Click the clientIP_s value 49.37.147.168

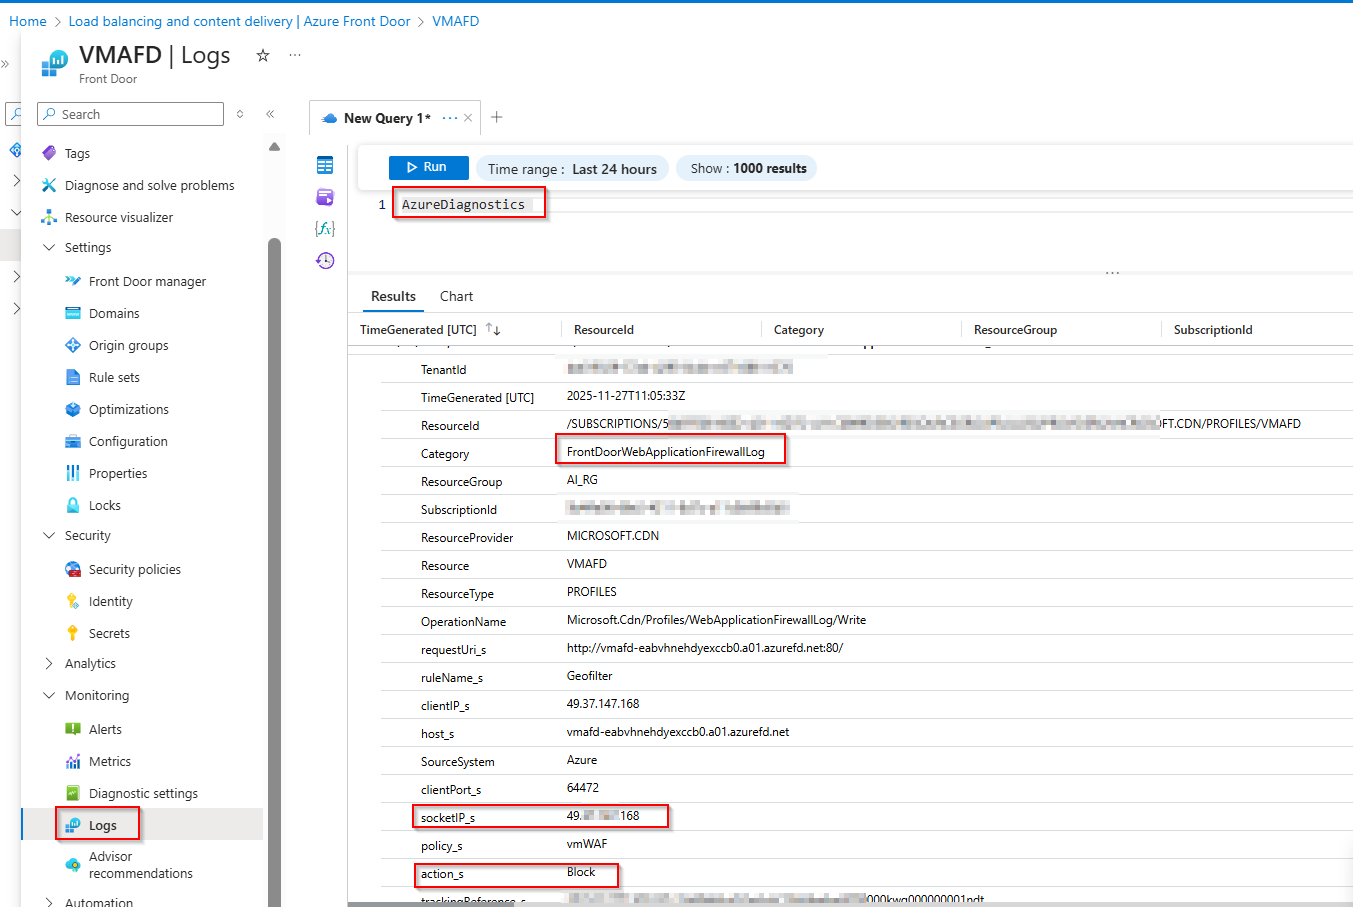[x=603, y=704]
